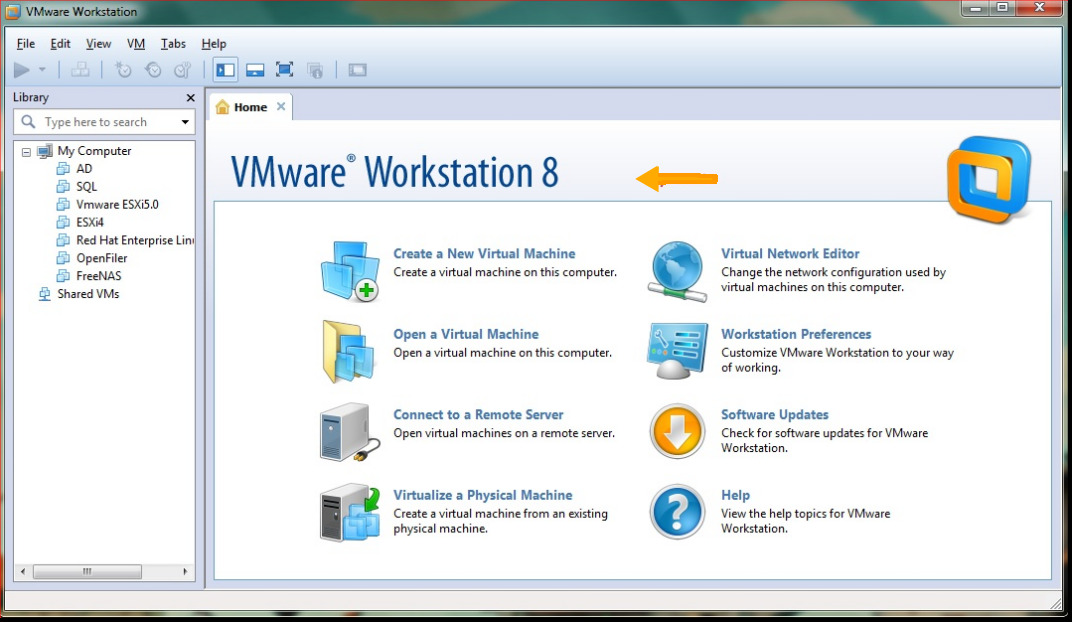This screenshot has width=1072, height=622.
Task: Click the Library scrollbar right arrow
Action: coord(185,571)
